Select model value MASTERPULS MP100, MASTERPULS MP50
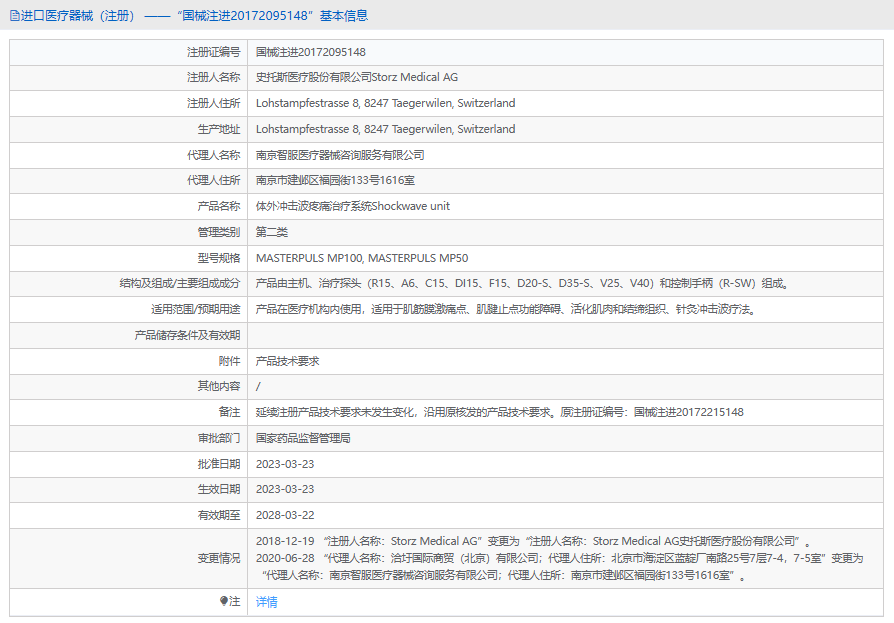The width and height of the screenshot is (894, 623). coord(362,258)
